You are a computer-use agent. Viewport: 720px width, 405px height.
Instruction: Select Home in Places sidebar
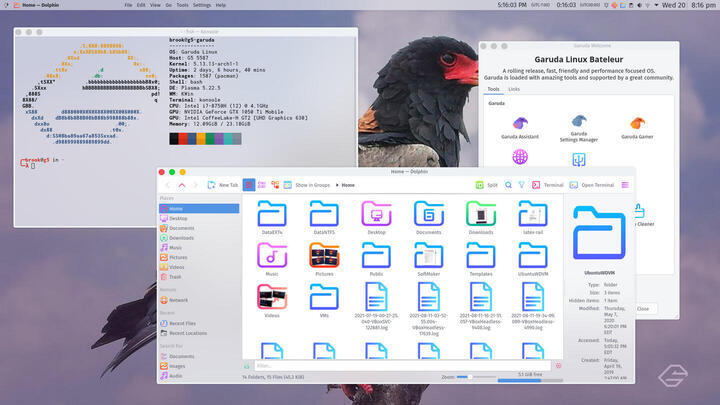199,208
